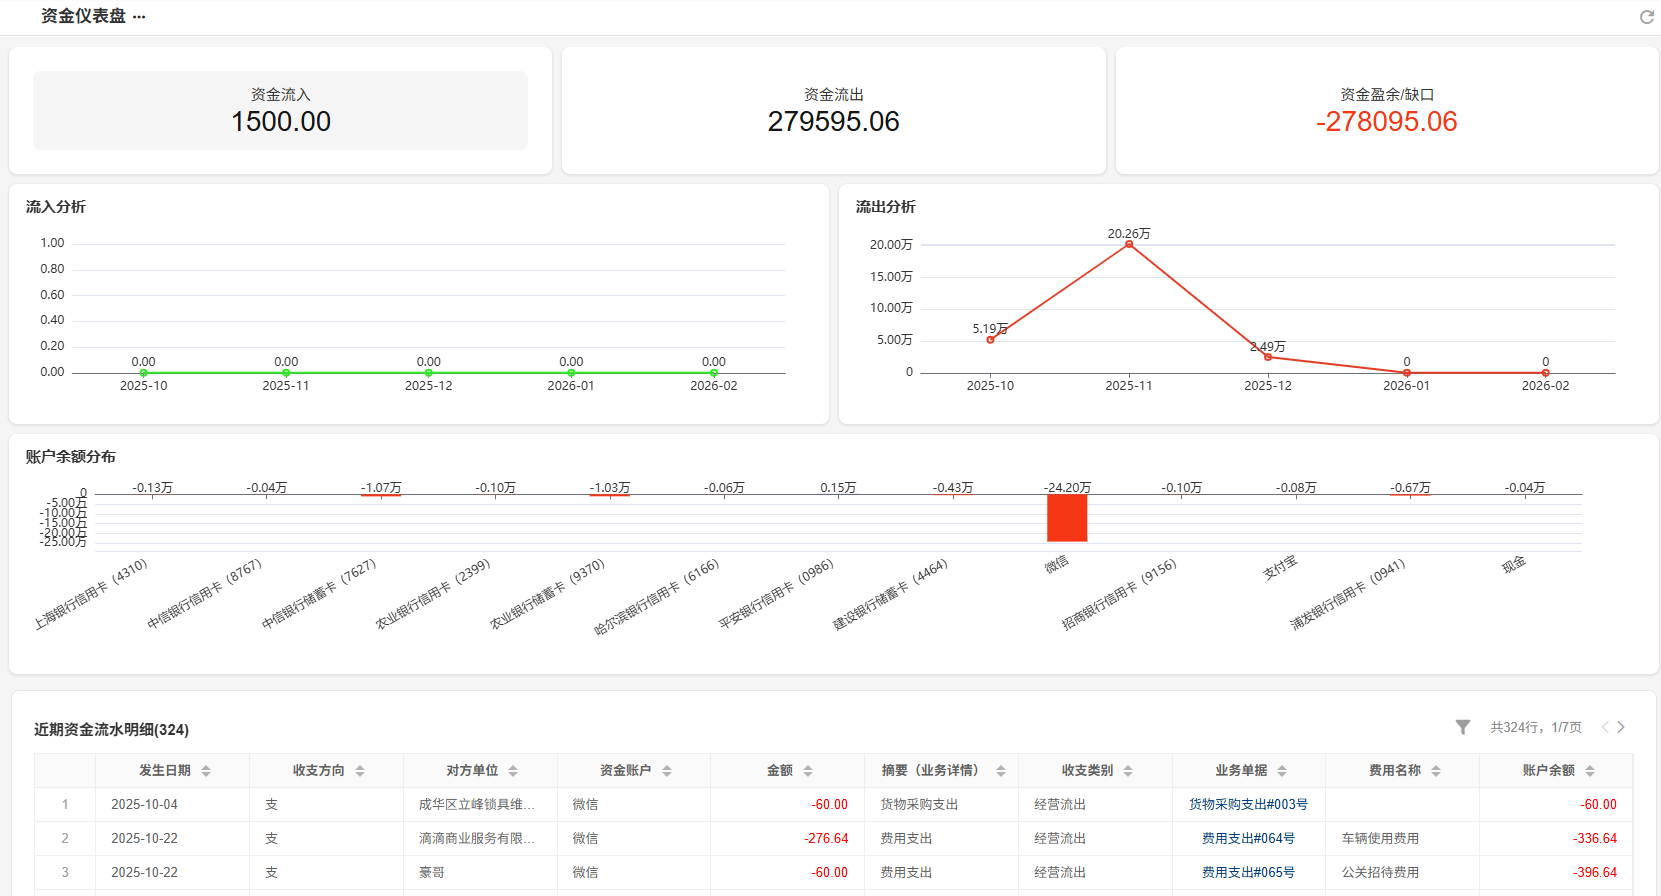The width and height of the screenshot is (1661, 896).
Task: Sort by 业务单据 column arrows
Action: click(1282, 771)
